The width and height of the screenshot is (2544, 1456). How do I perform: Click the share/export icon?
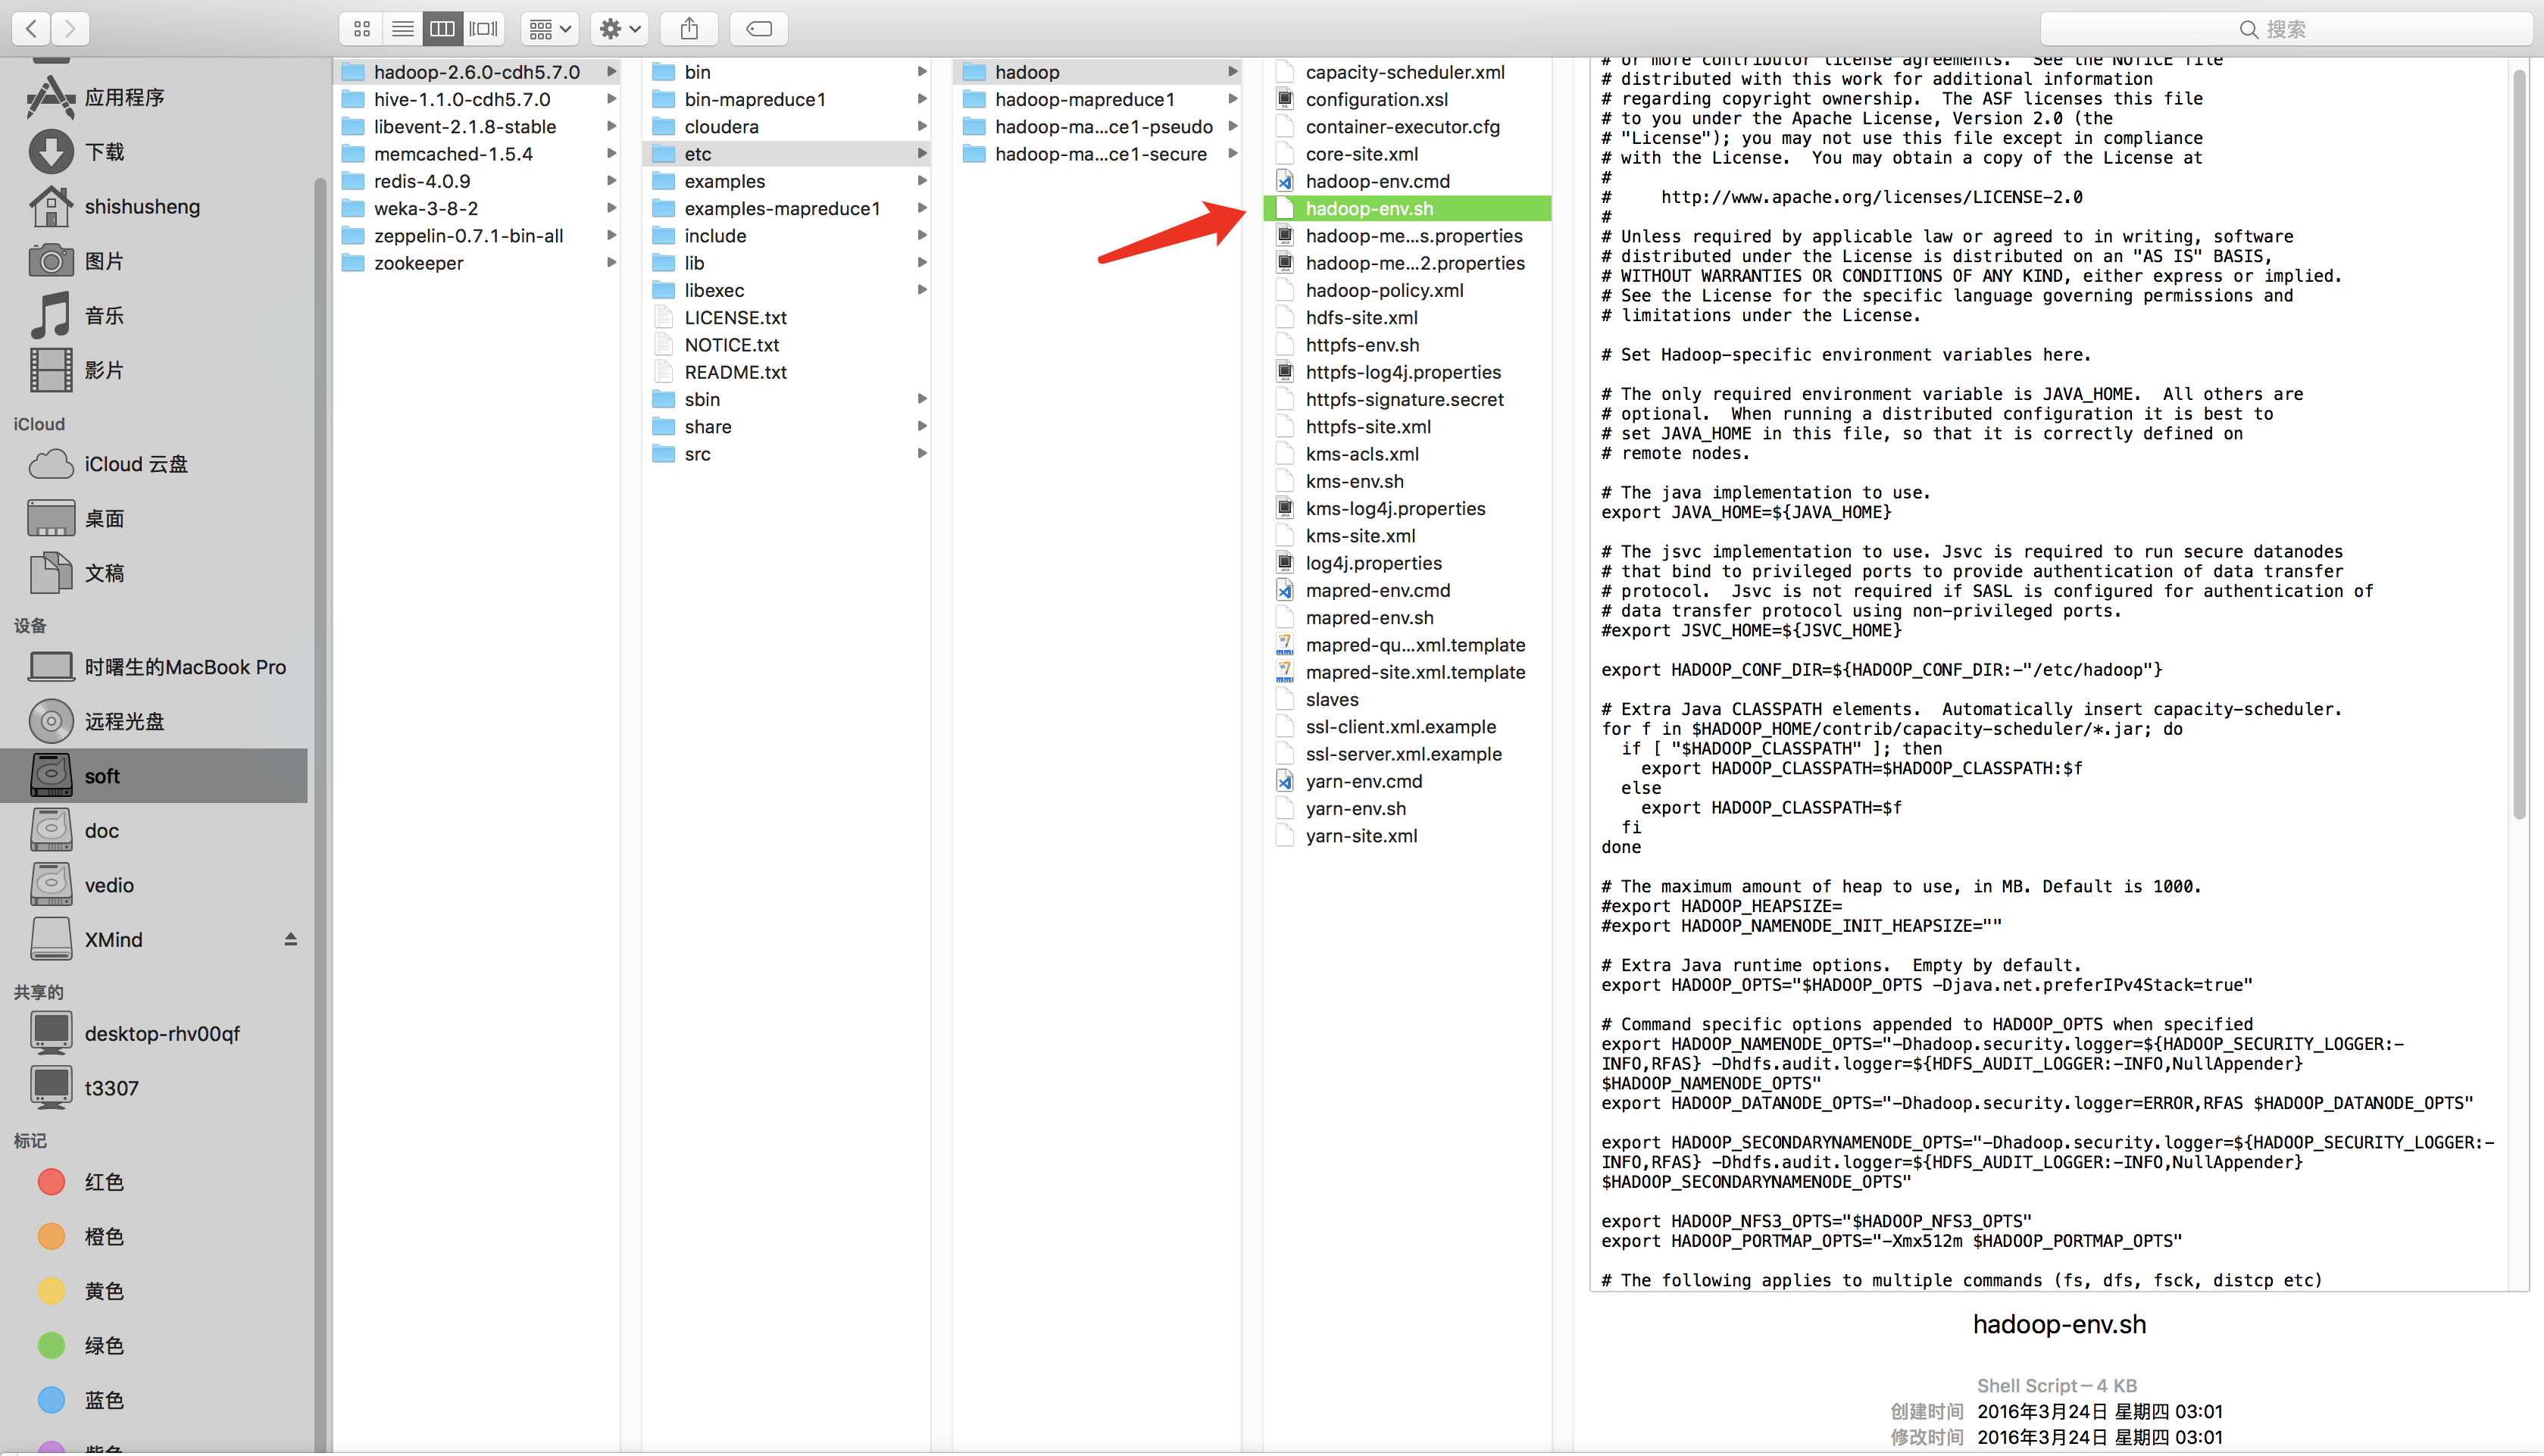click(690, 28)
